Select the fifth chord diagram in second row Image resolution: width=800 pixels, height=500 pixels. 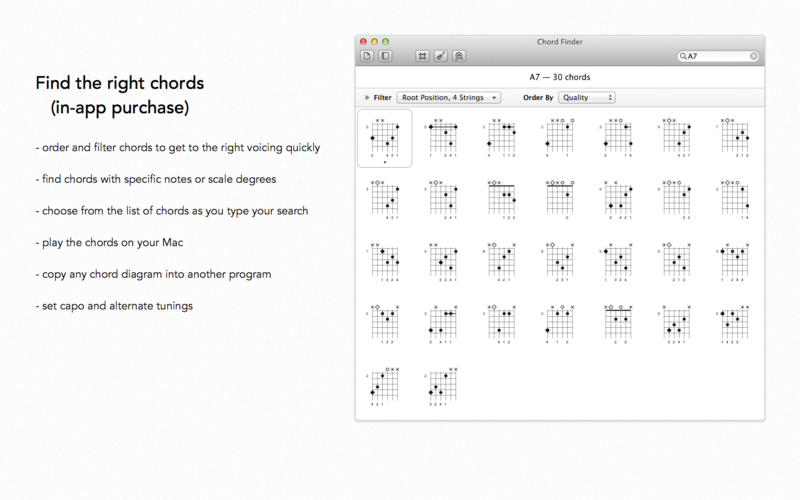click(x=618, y=200)
